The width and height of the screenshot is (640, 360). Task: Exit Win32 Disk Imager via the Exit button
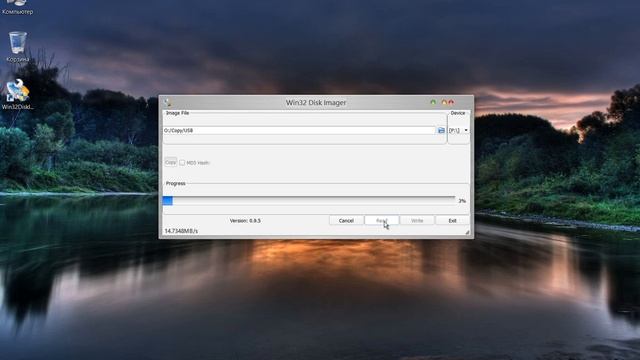coord(452,220)
